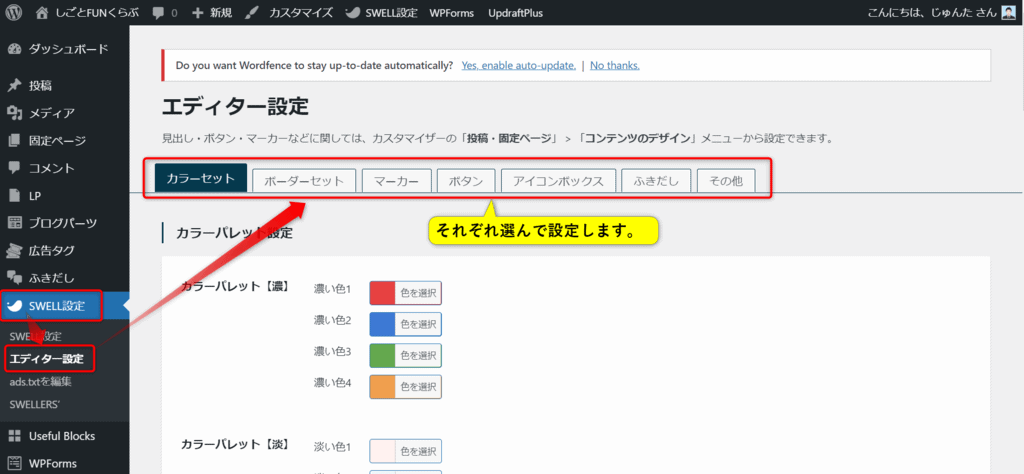Switch to the ボーダーセット tab

(304, 181)
